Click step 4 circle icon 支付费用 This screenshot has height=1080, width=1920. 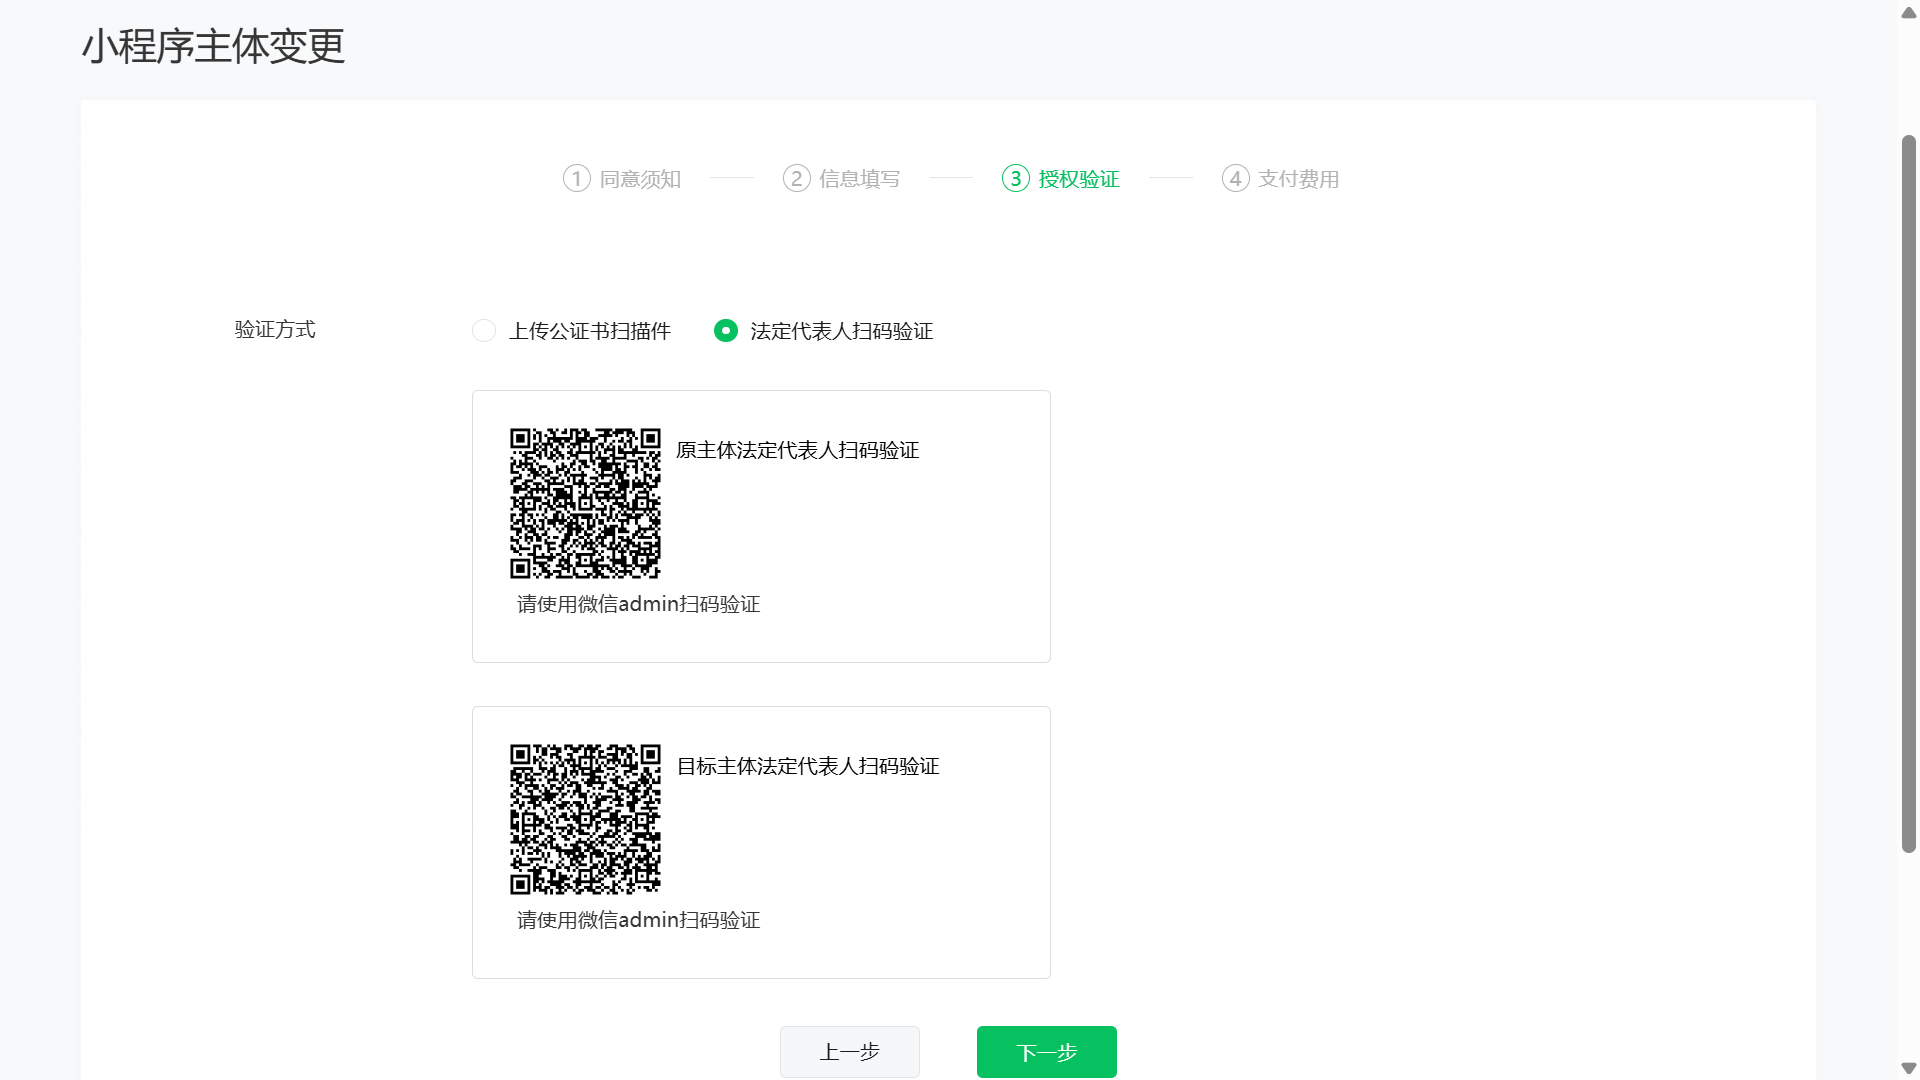pos(1235,179)
